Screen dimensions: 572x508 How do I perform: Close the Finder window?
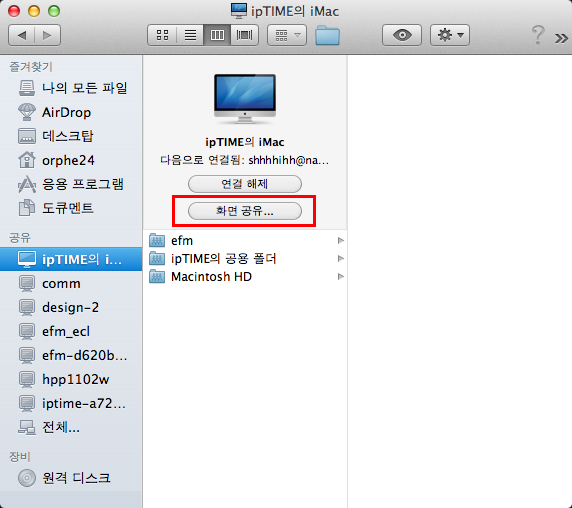pos(14,11)
